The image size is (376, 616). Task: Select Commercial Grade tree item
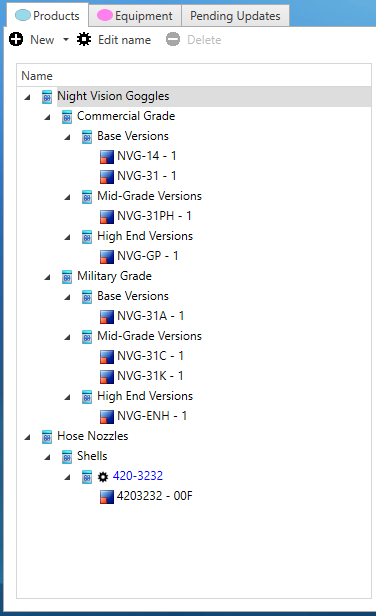pos(126,116)
